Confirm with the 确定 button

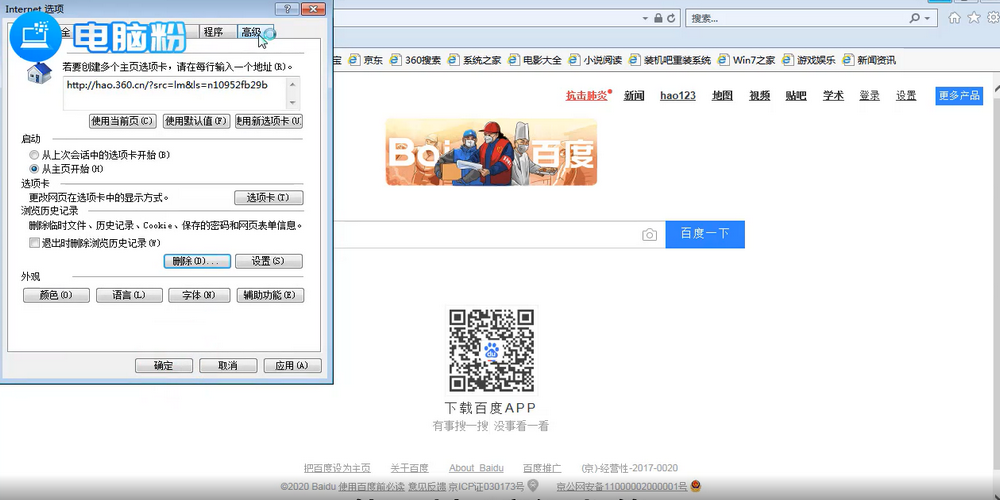point(164,365)
